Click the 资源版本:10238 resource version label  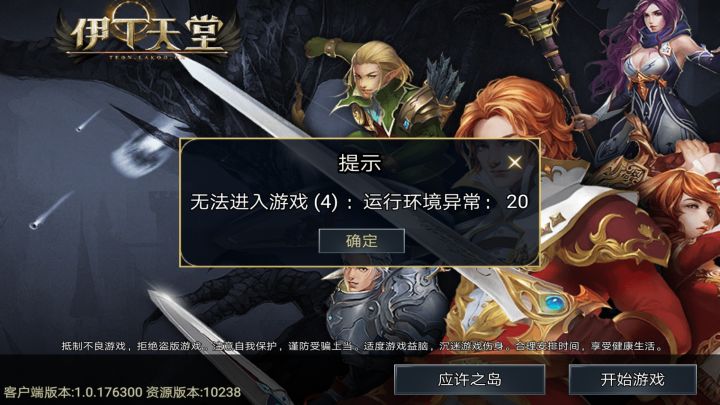pos(193,392)
